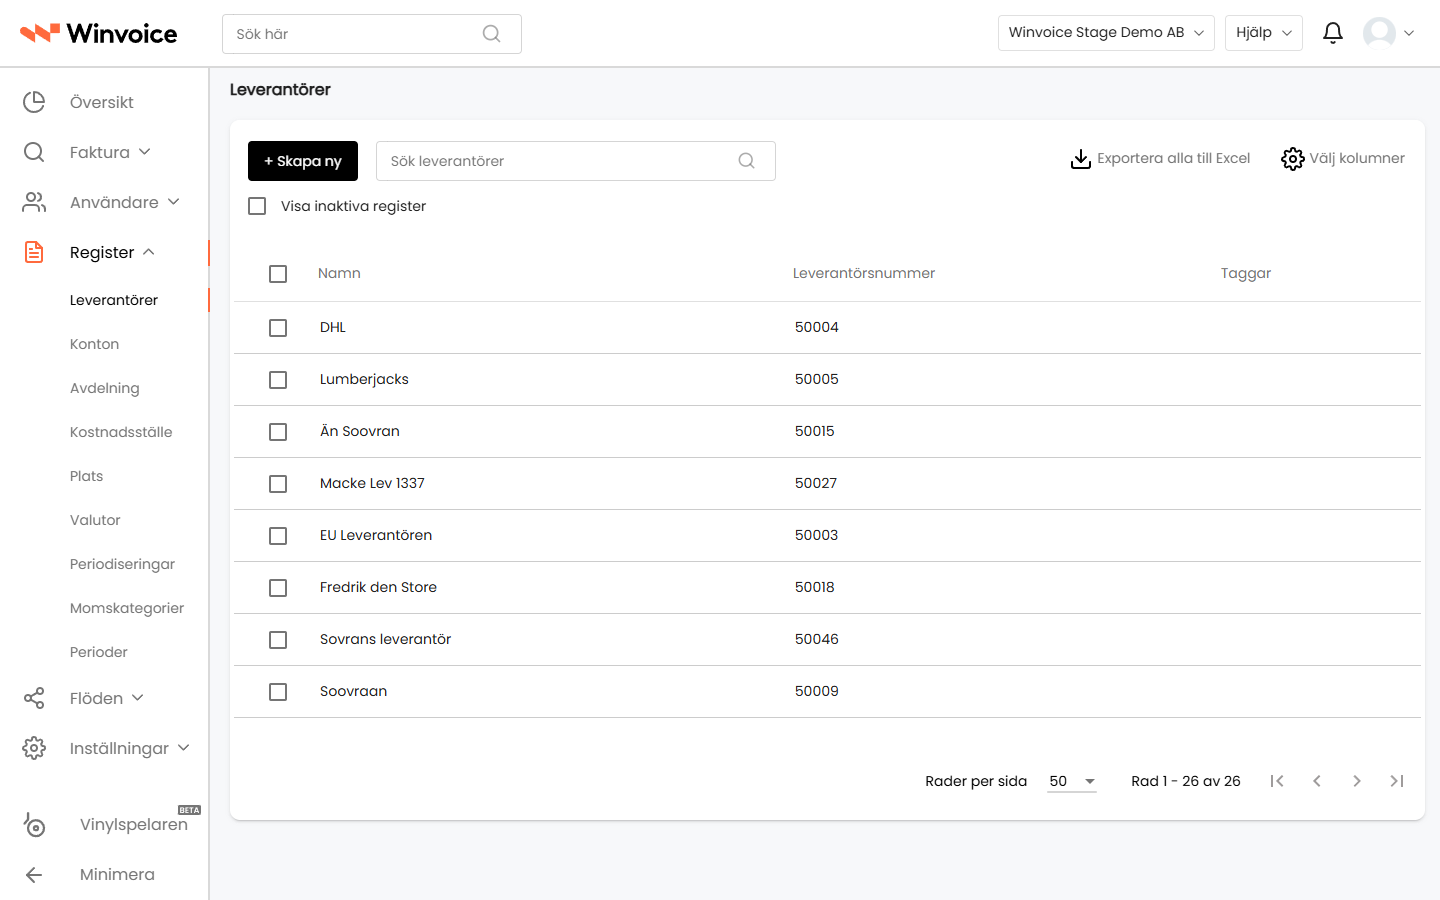1440x900 pixels.
Task: Expand the Faktura menu
Action: coord(110,152)
